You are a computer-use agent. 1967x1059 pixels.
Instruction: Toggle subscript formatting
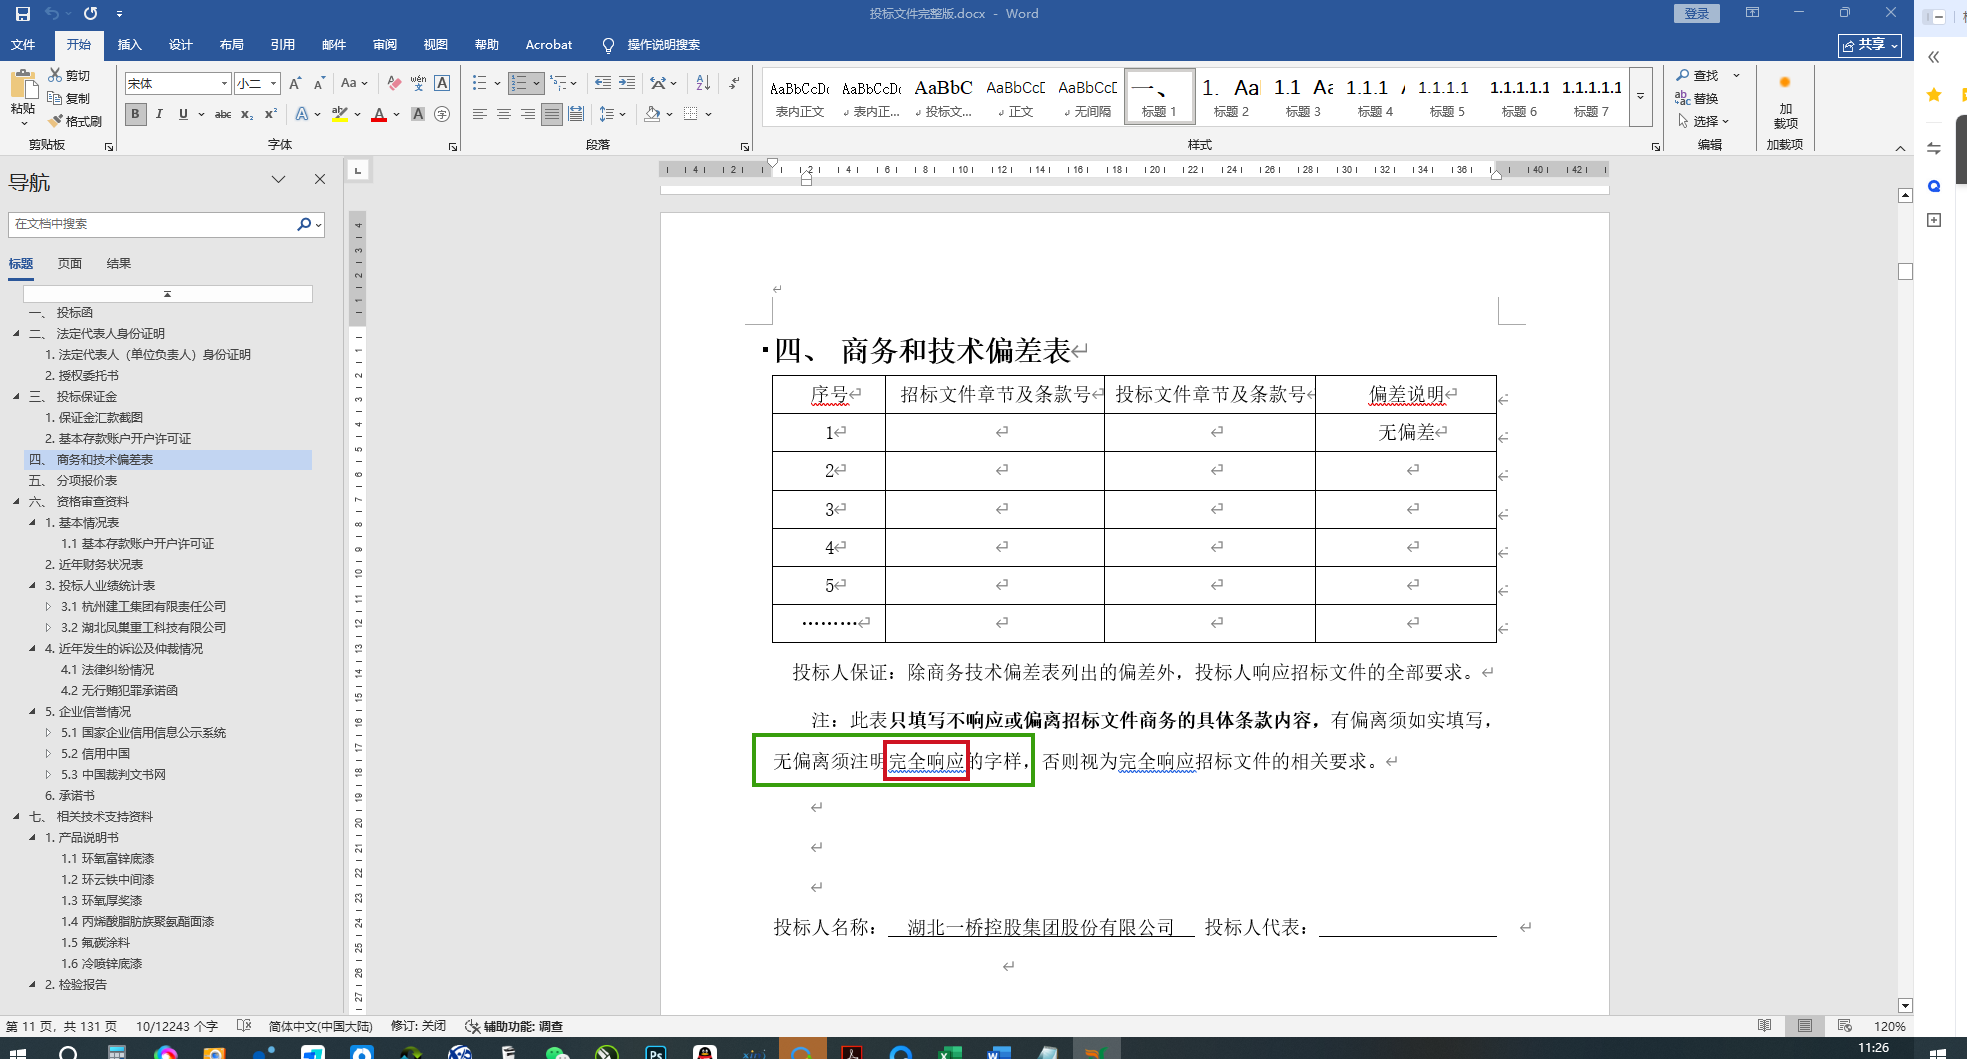247,114
